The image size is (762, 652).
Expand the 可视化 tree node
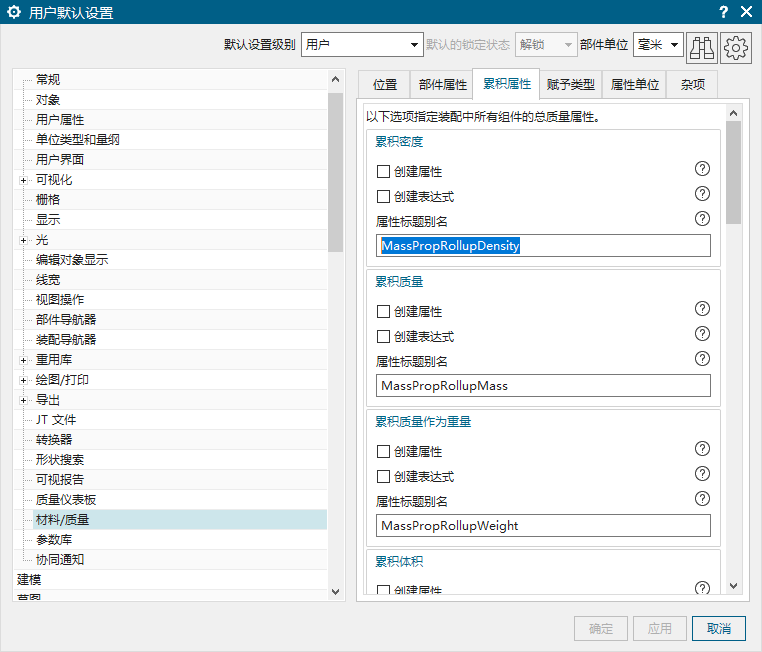pos(23,180)
